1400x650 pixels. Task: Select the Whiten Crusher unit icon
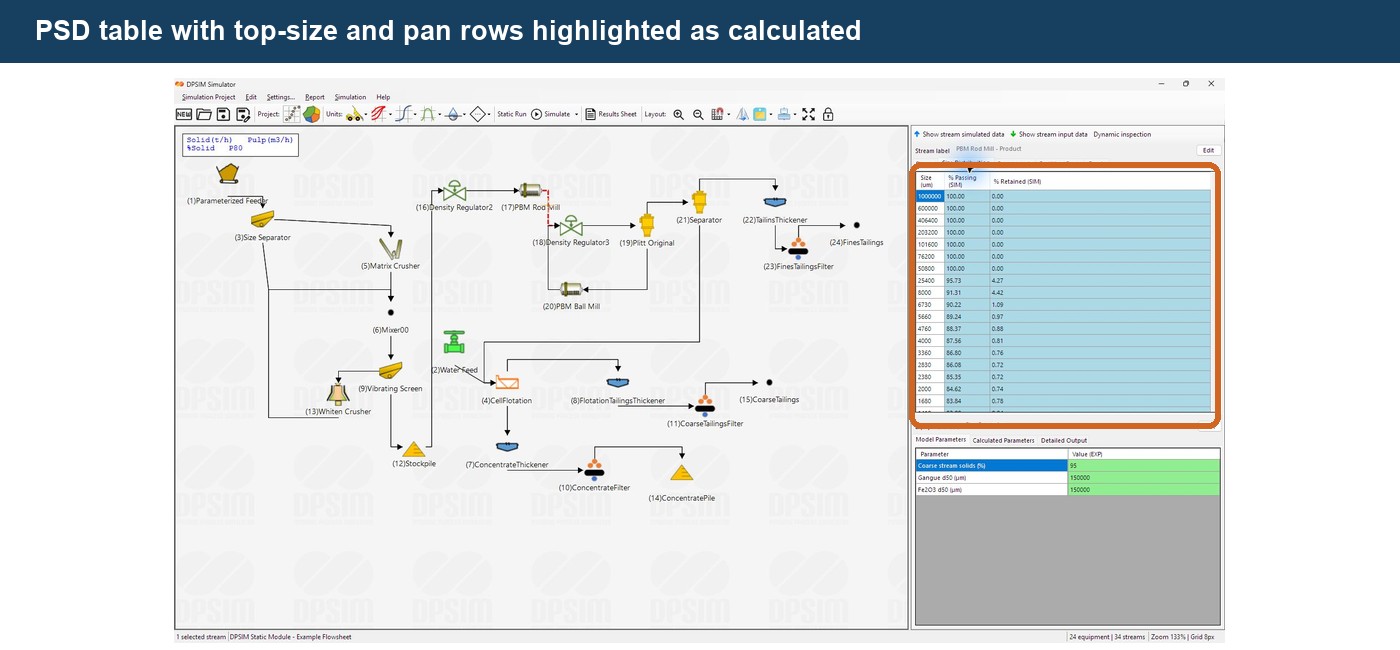(x=338, y=394)
